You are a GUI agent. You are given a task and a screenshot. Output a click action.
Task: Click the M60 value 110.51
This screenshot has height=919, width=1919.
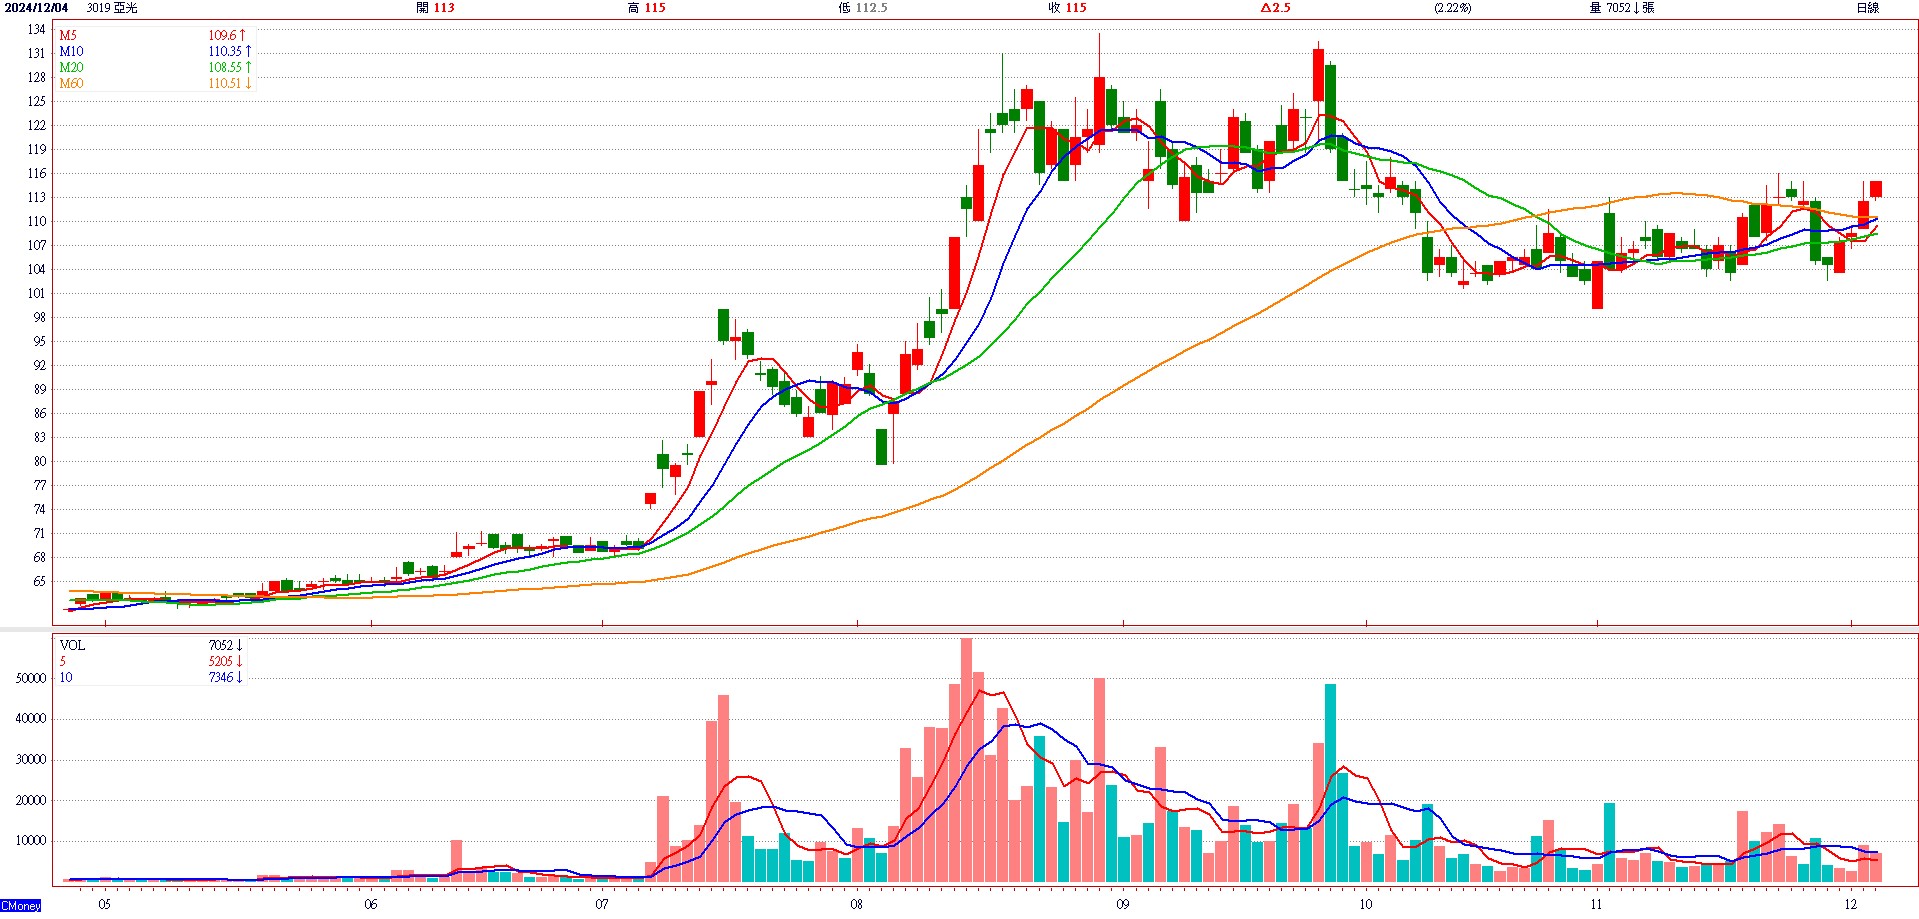tap(230, 83)
